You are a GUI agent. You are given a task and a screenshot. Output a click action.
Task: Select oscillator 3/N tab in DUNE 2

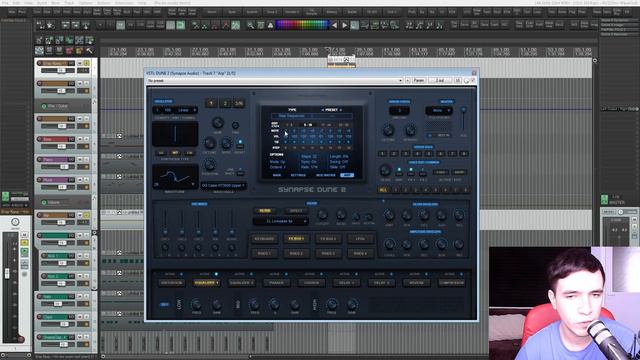point(239,103)
